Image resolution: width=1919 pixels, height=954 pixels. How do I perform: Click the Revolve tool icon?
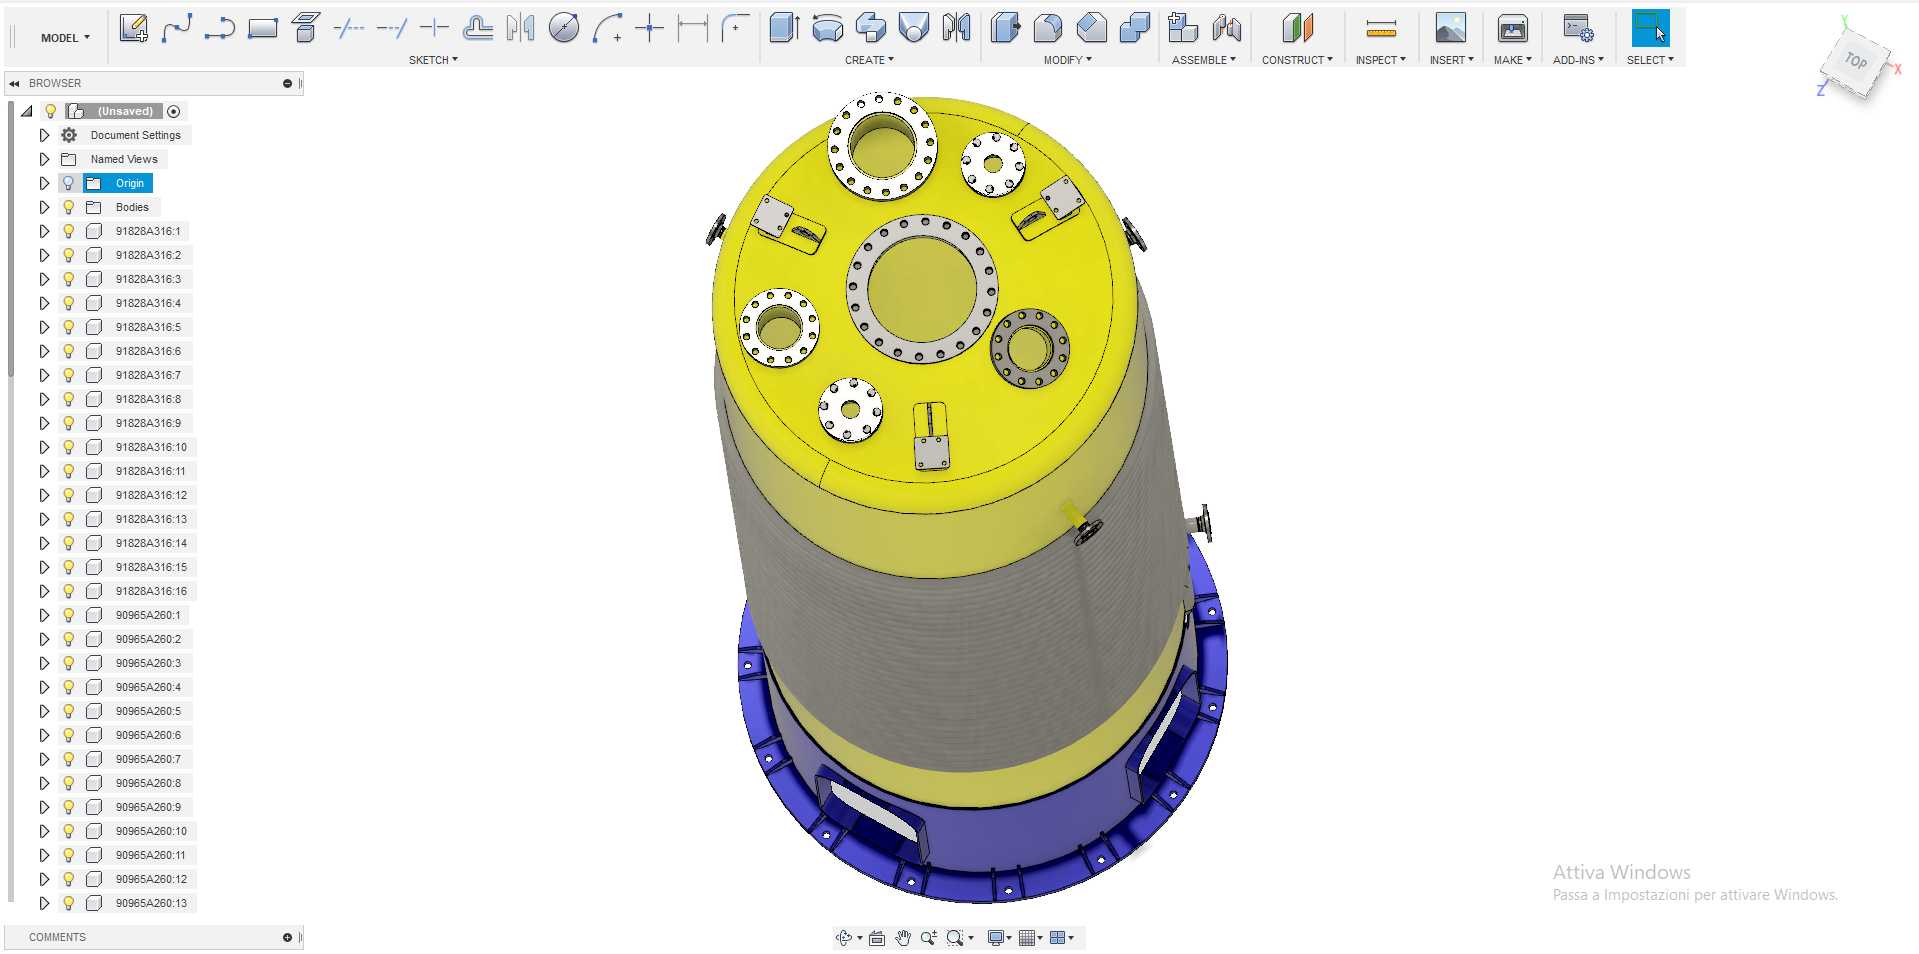pos(827,28)
